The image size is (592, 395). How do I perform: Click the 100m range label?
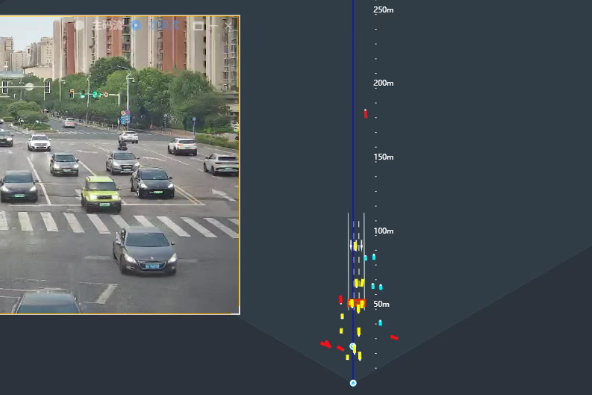383,231
